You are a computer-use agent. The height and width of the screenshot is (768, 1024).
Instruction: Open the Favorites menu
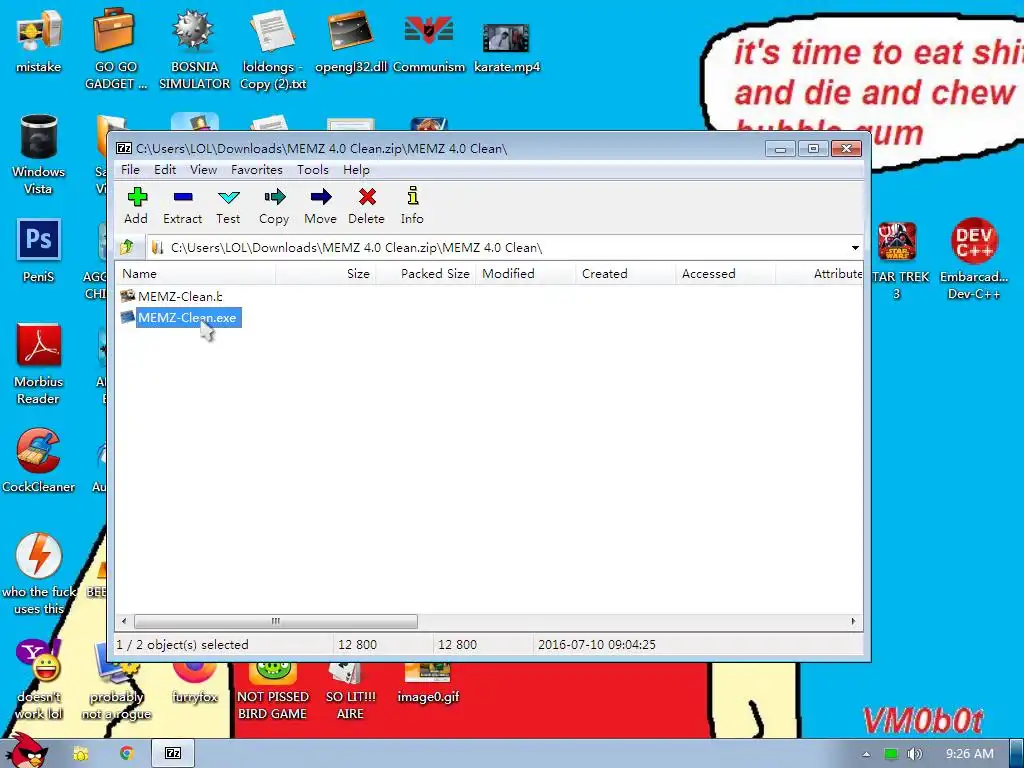click(x=257, y=170)
